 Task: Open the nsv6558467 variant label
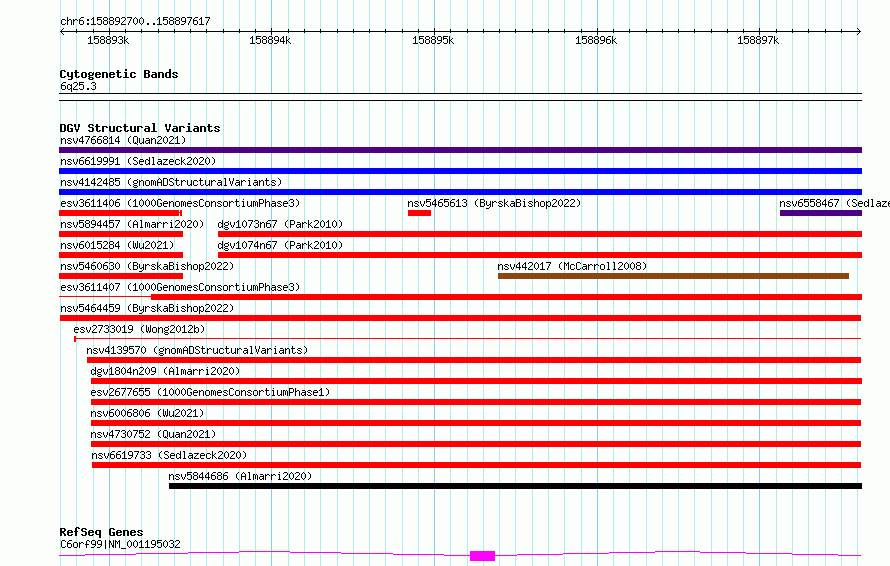[834, 203]
